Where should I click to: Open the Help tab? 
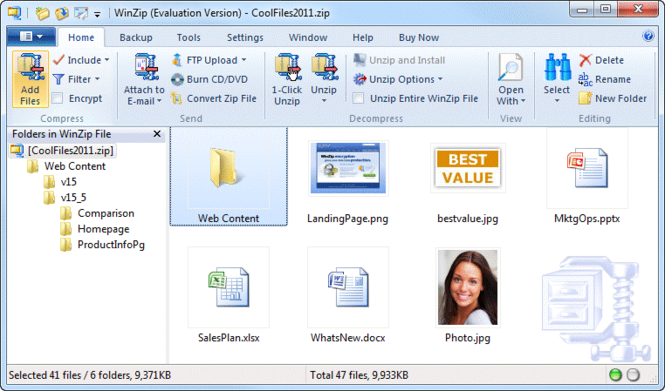[363, 37]
